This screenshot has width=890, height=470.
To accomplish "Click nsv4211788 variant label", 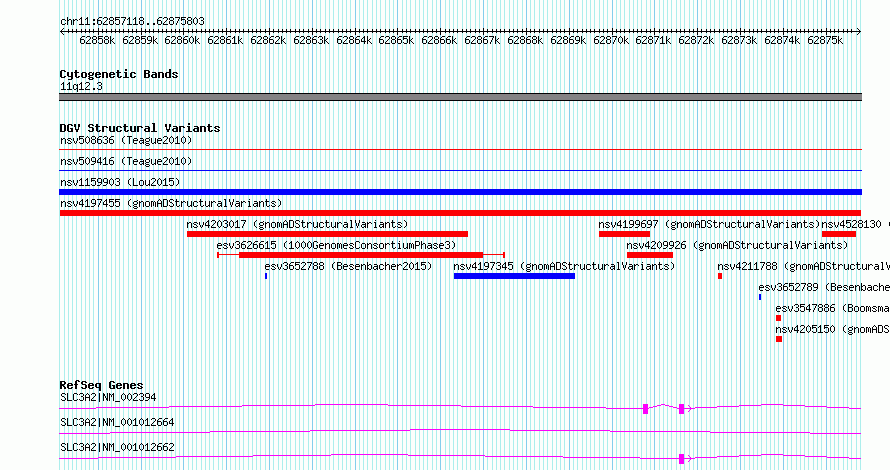I will [803, 266].
